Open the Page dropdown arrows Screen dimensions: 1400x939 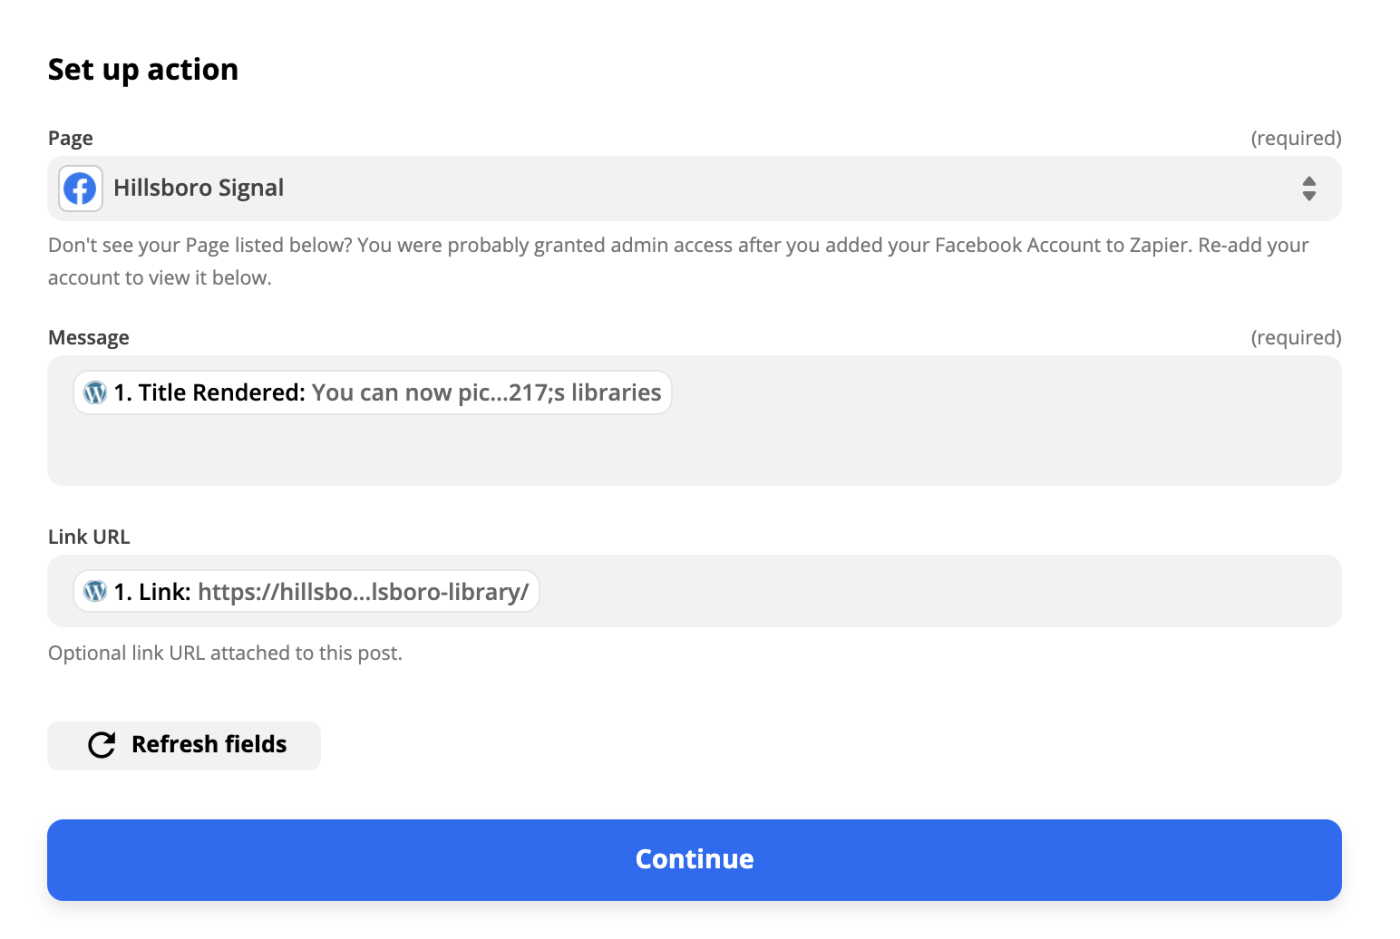(x=1308, y=188)
